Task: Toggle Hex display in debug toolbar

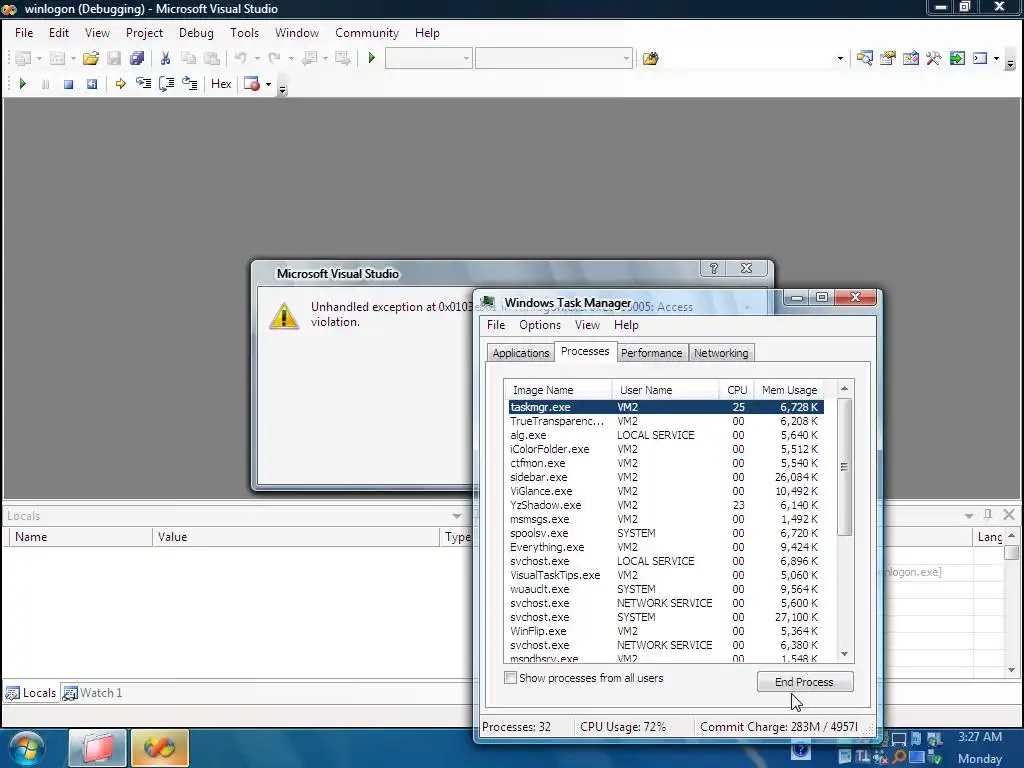Action: pyautogui.click(x=221, y=84)
